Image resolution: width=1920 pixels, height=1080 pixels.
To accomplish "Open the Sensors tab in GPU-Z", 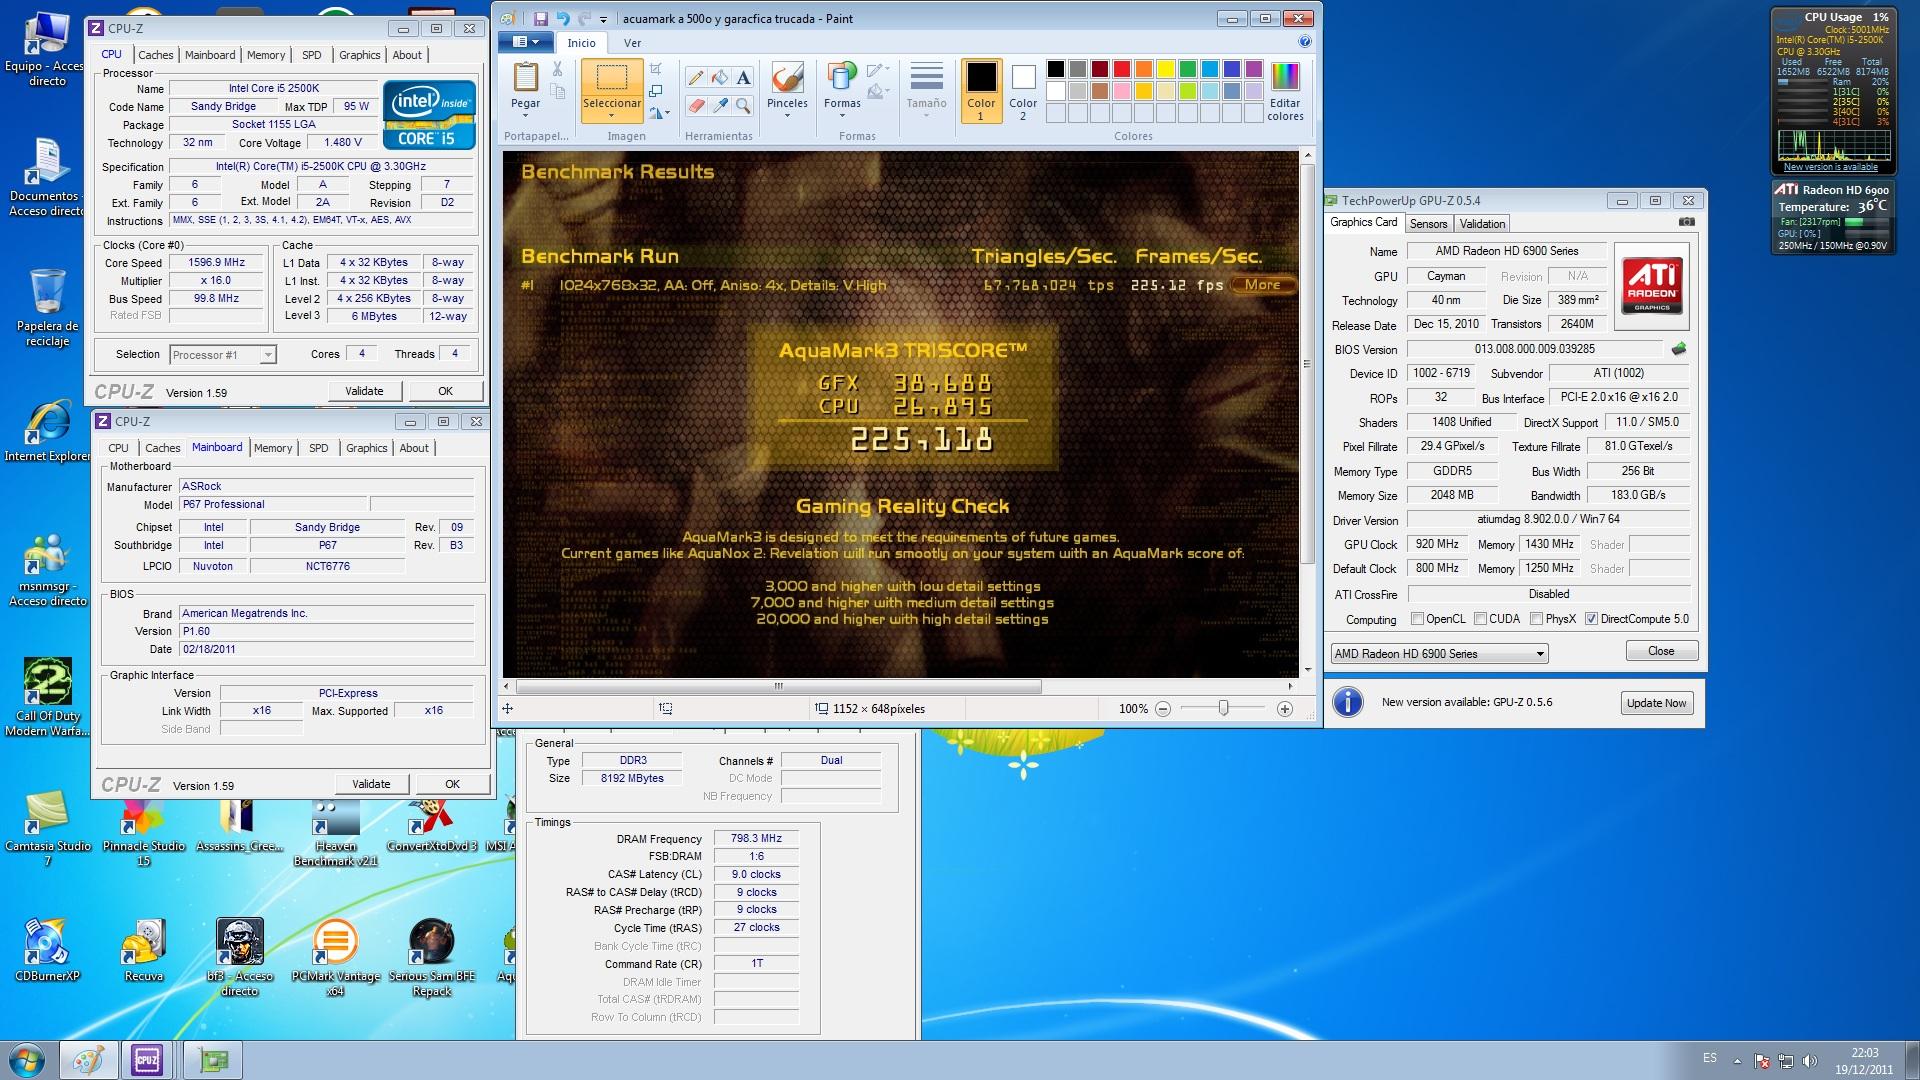I will 1428,224.
